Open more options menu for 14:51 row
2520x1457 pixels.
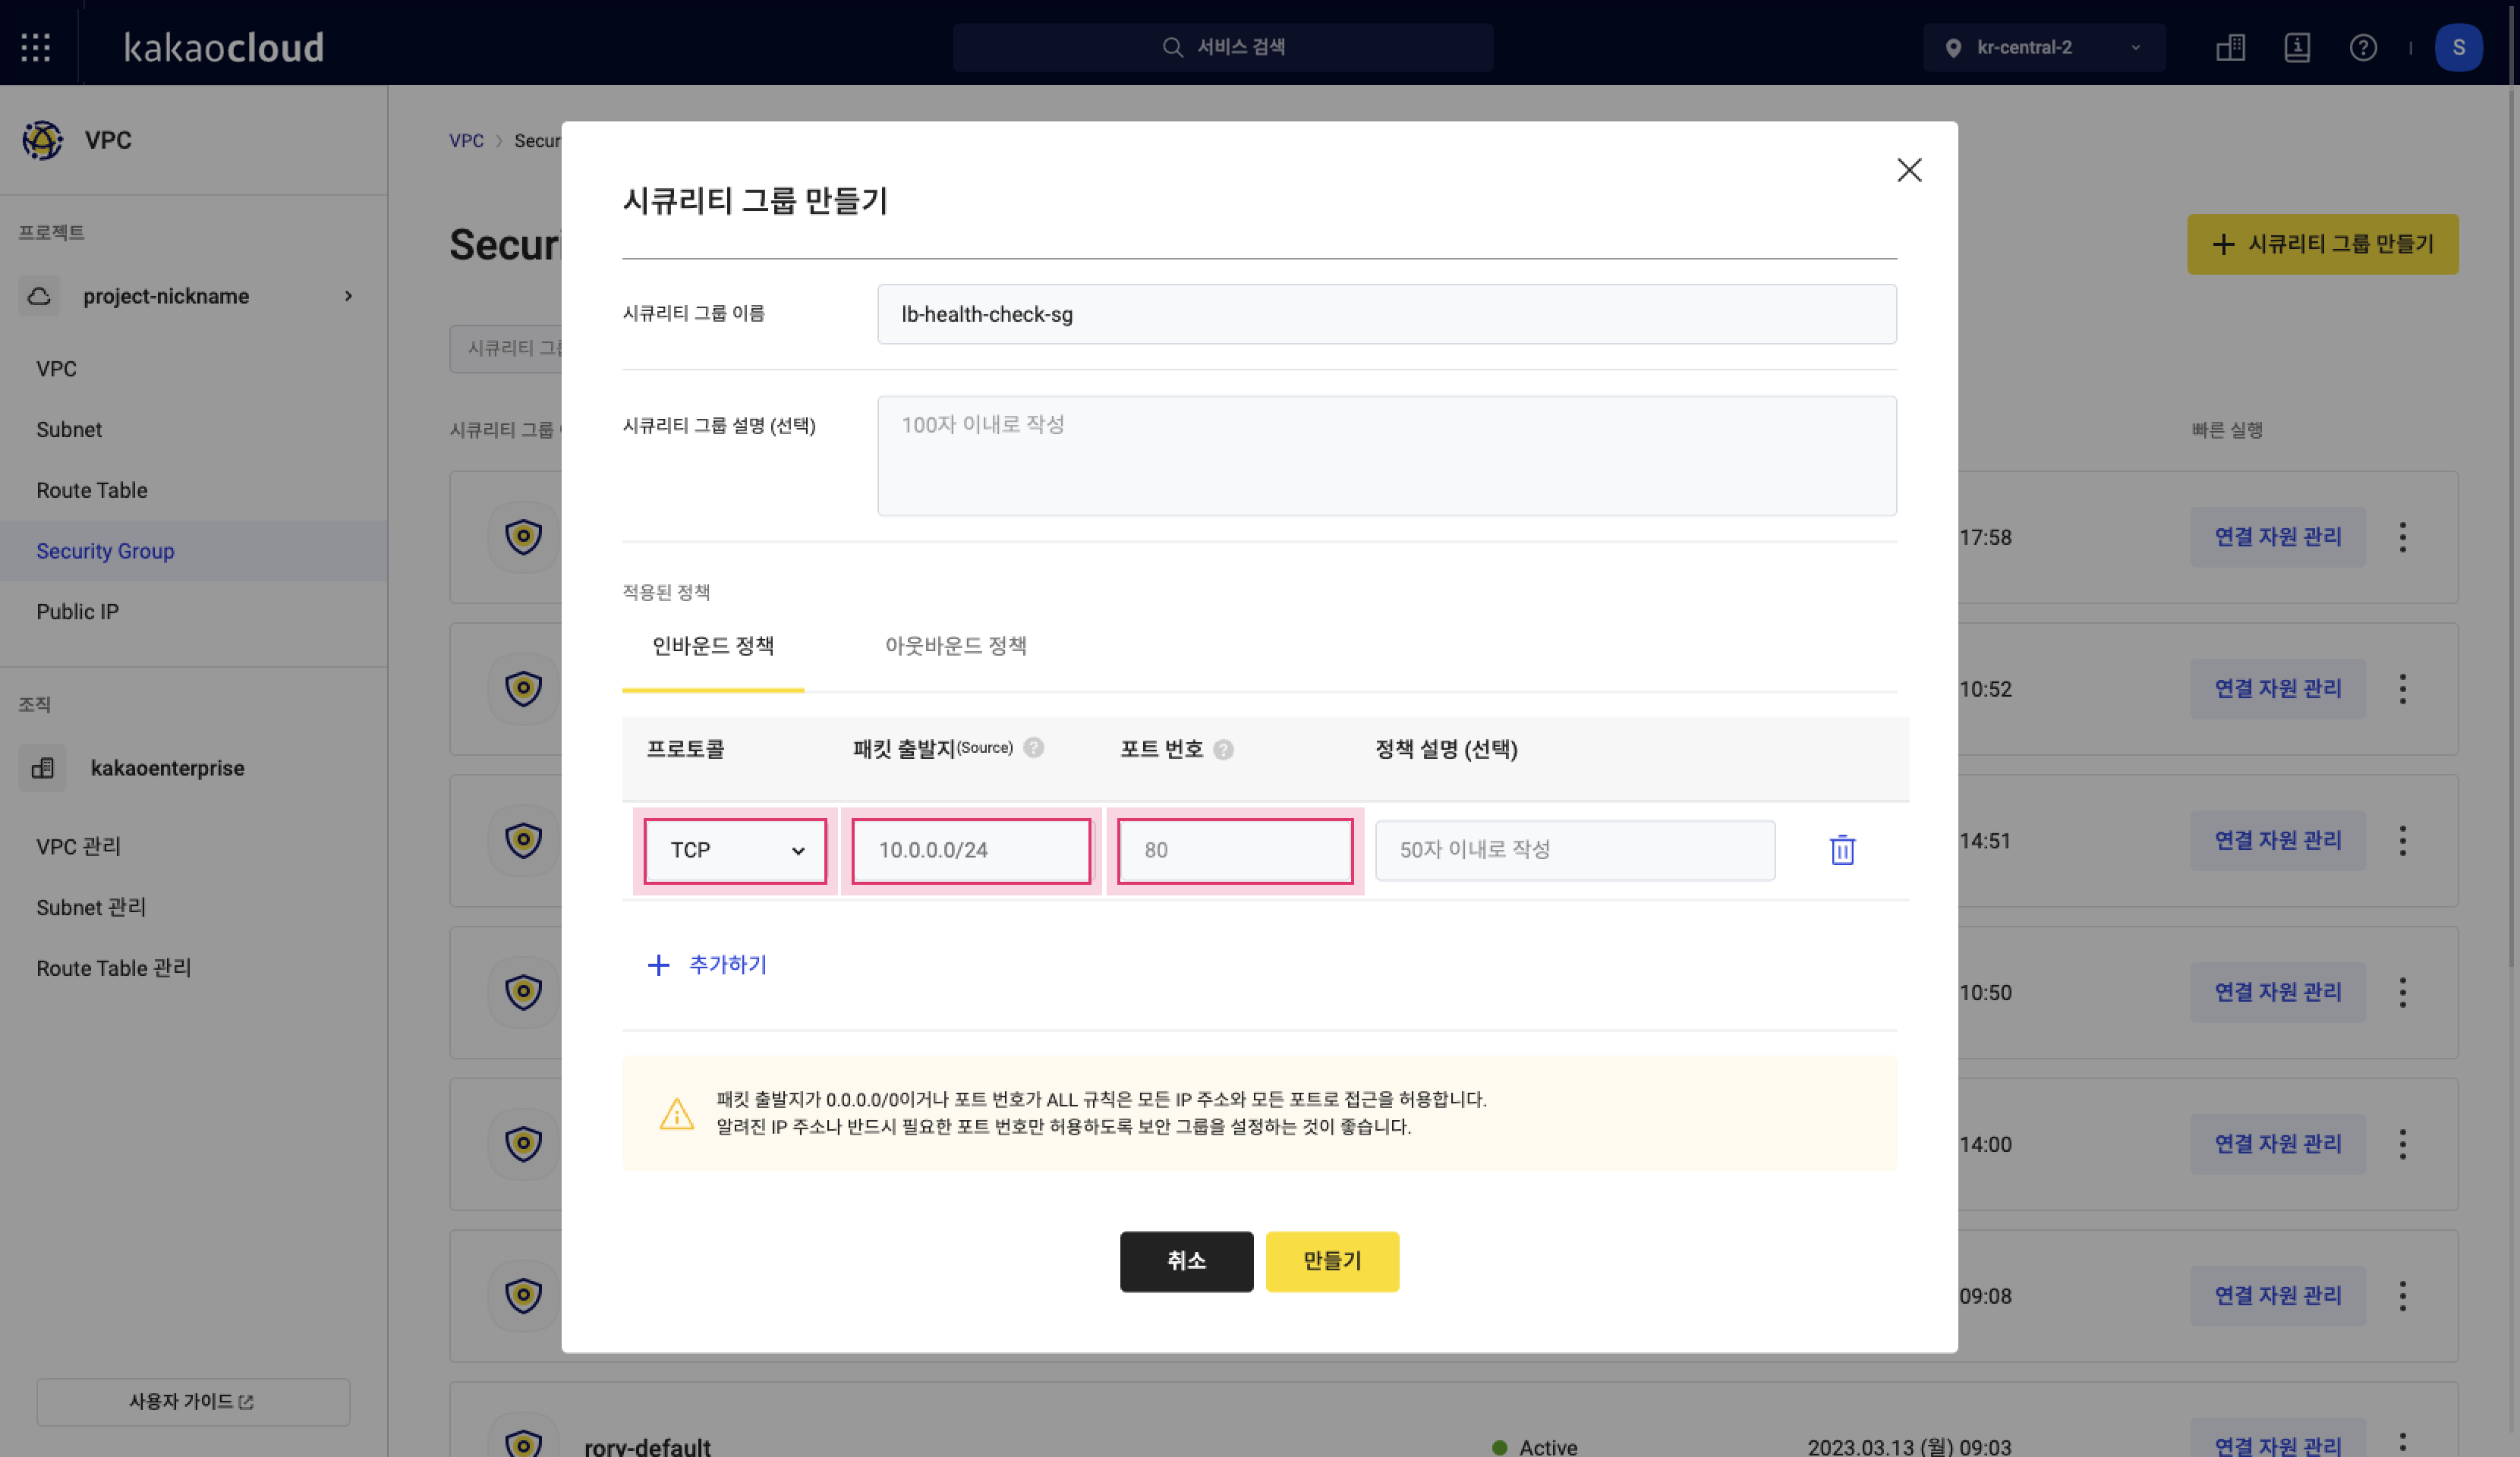coord(2402,841)
